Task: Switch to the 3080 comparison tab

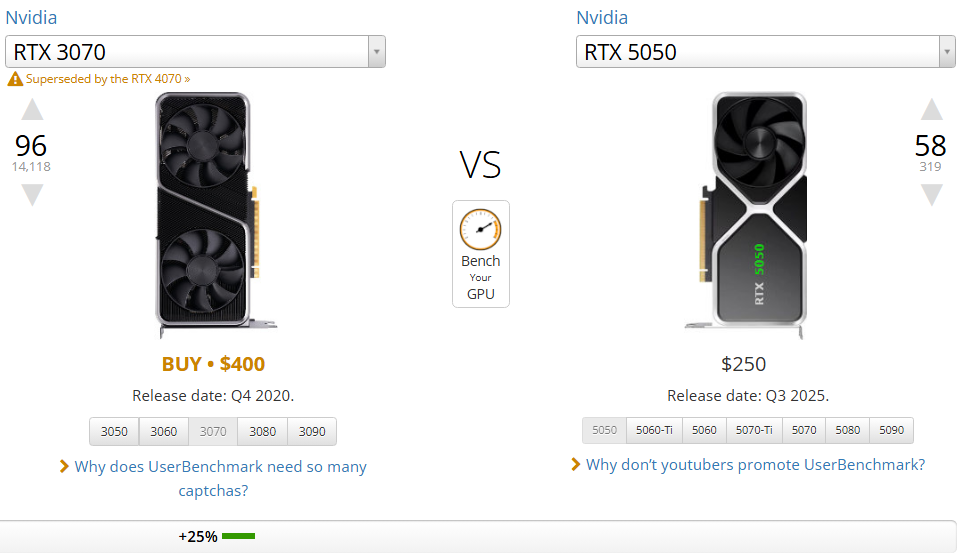Action: coord(262,432)
